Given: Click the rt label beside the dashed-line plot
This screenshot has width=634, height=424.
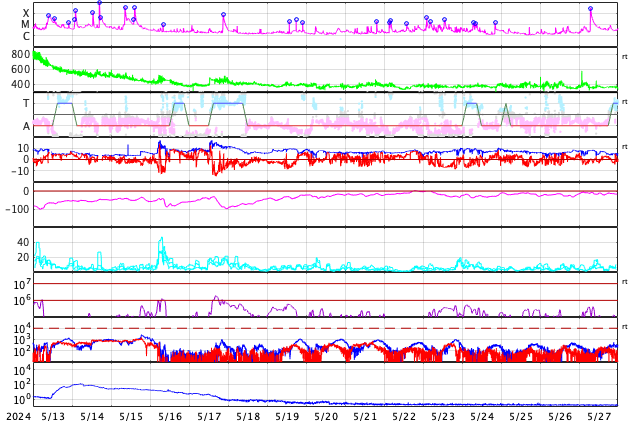Looking at the screenshot, I should point(624,327).
